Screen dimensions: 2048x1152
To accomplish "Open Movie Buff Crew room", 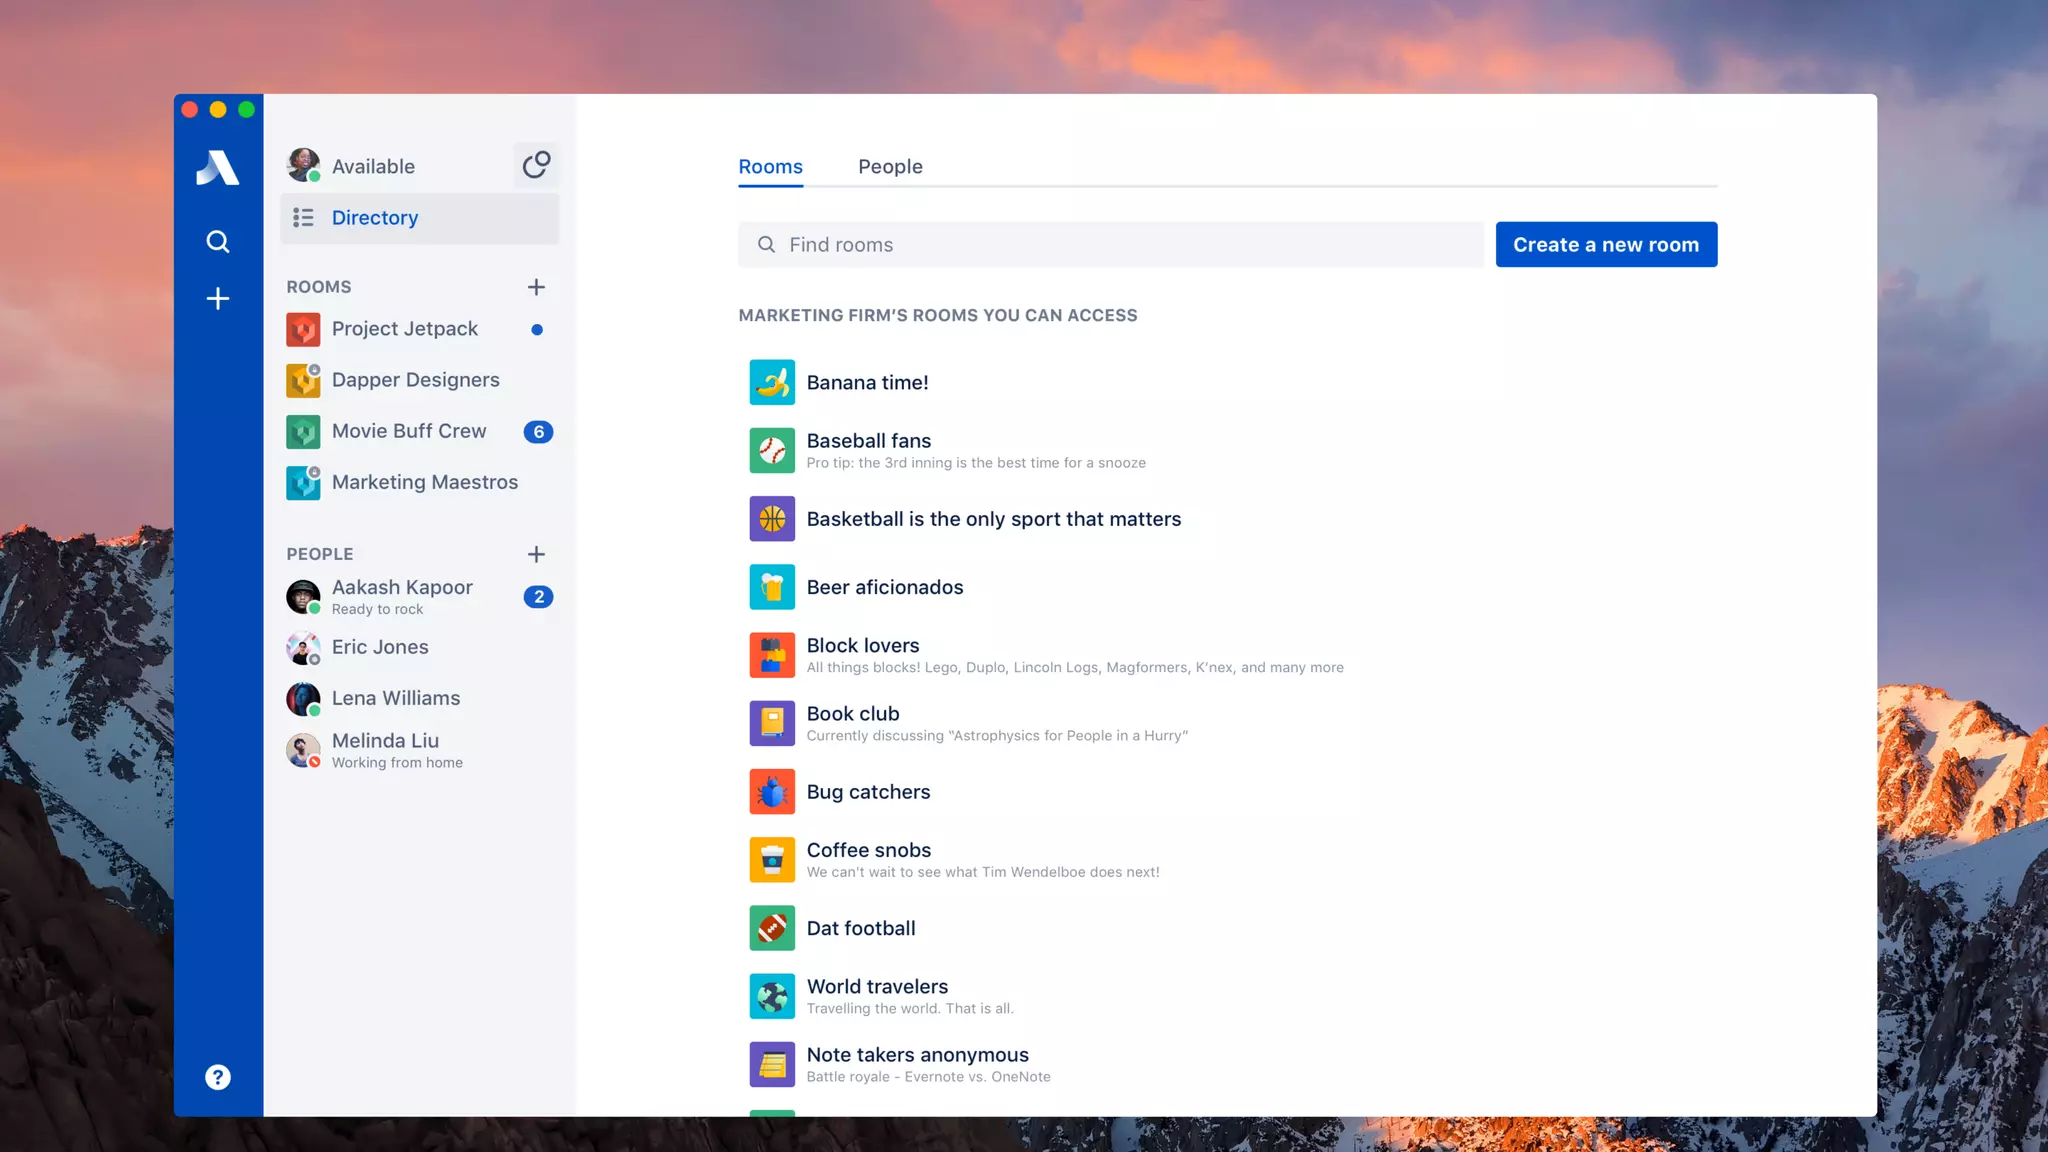I will [408, 431].
